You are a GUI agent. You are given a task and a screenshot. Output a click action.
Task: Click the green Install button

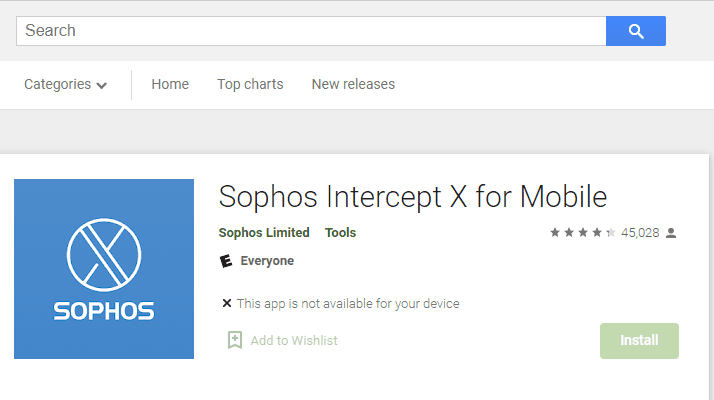point(639,341)
